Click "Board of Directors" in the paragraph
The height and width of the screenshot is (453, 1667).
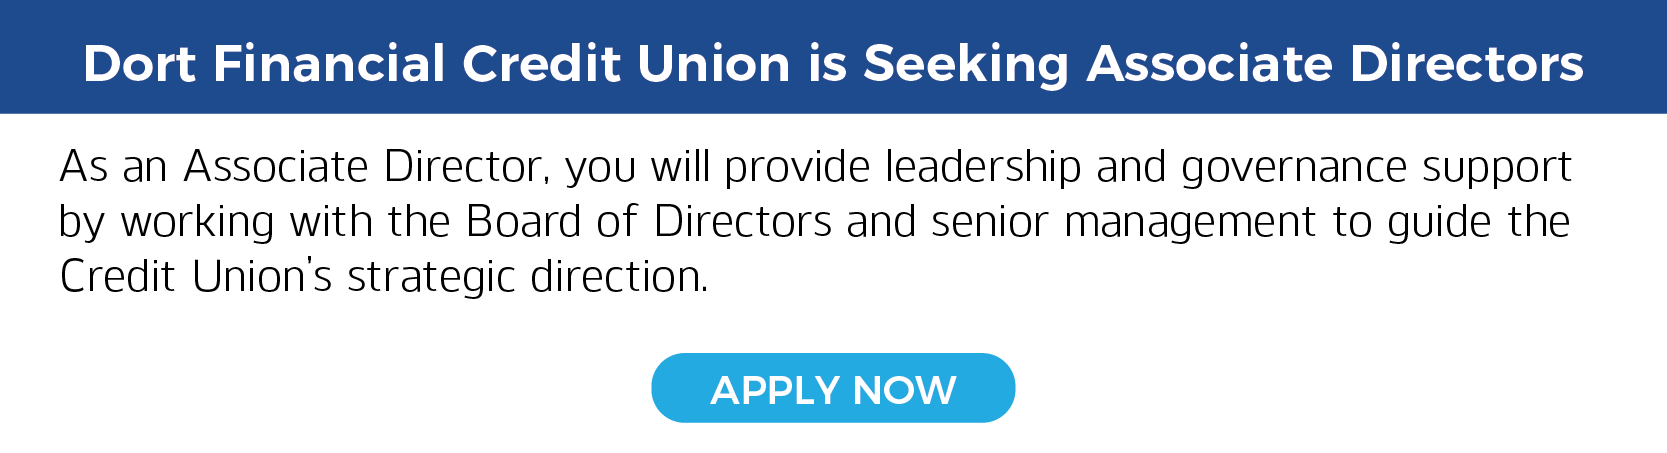click(x=648, y=222)
